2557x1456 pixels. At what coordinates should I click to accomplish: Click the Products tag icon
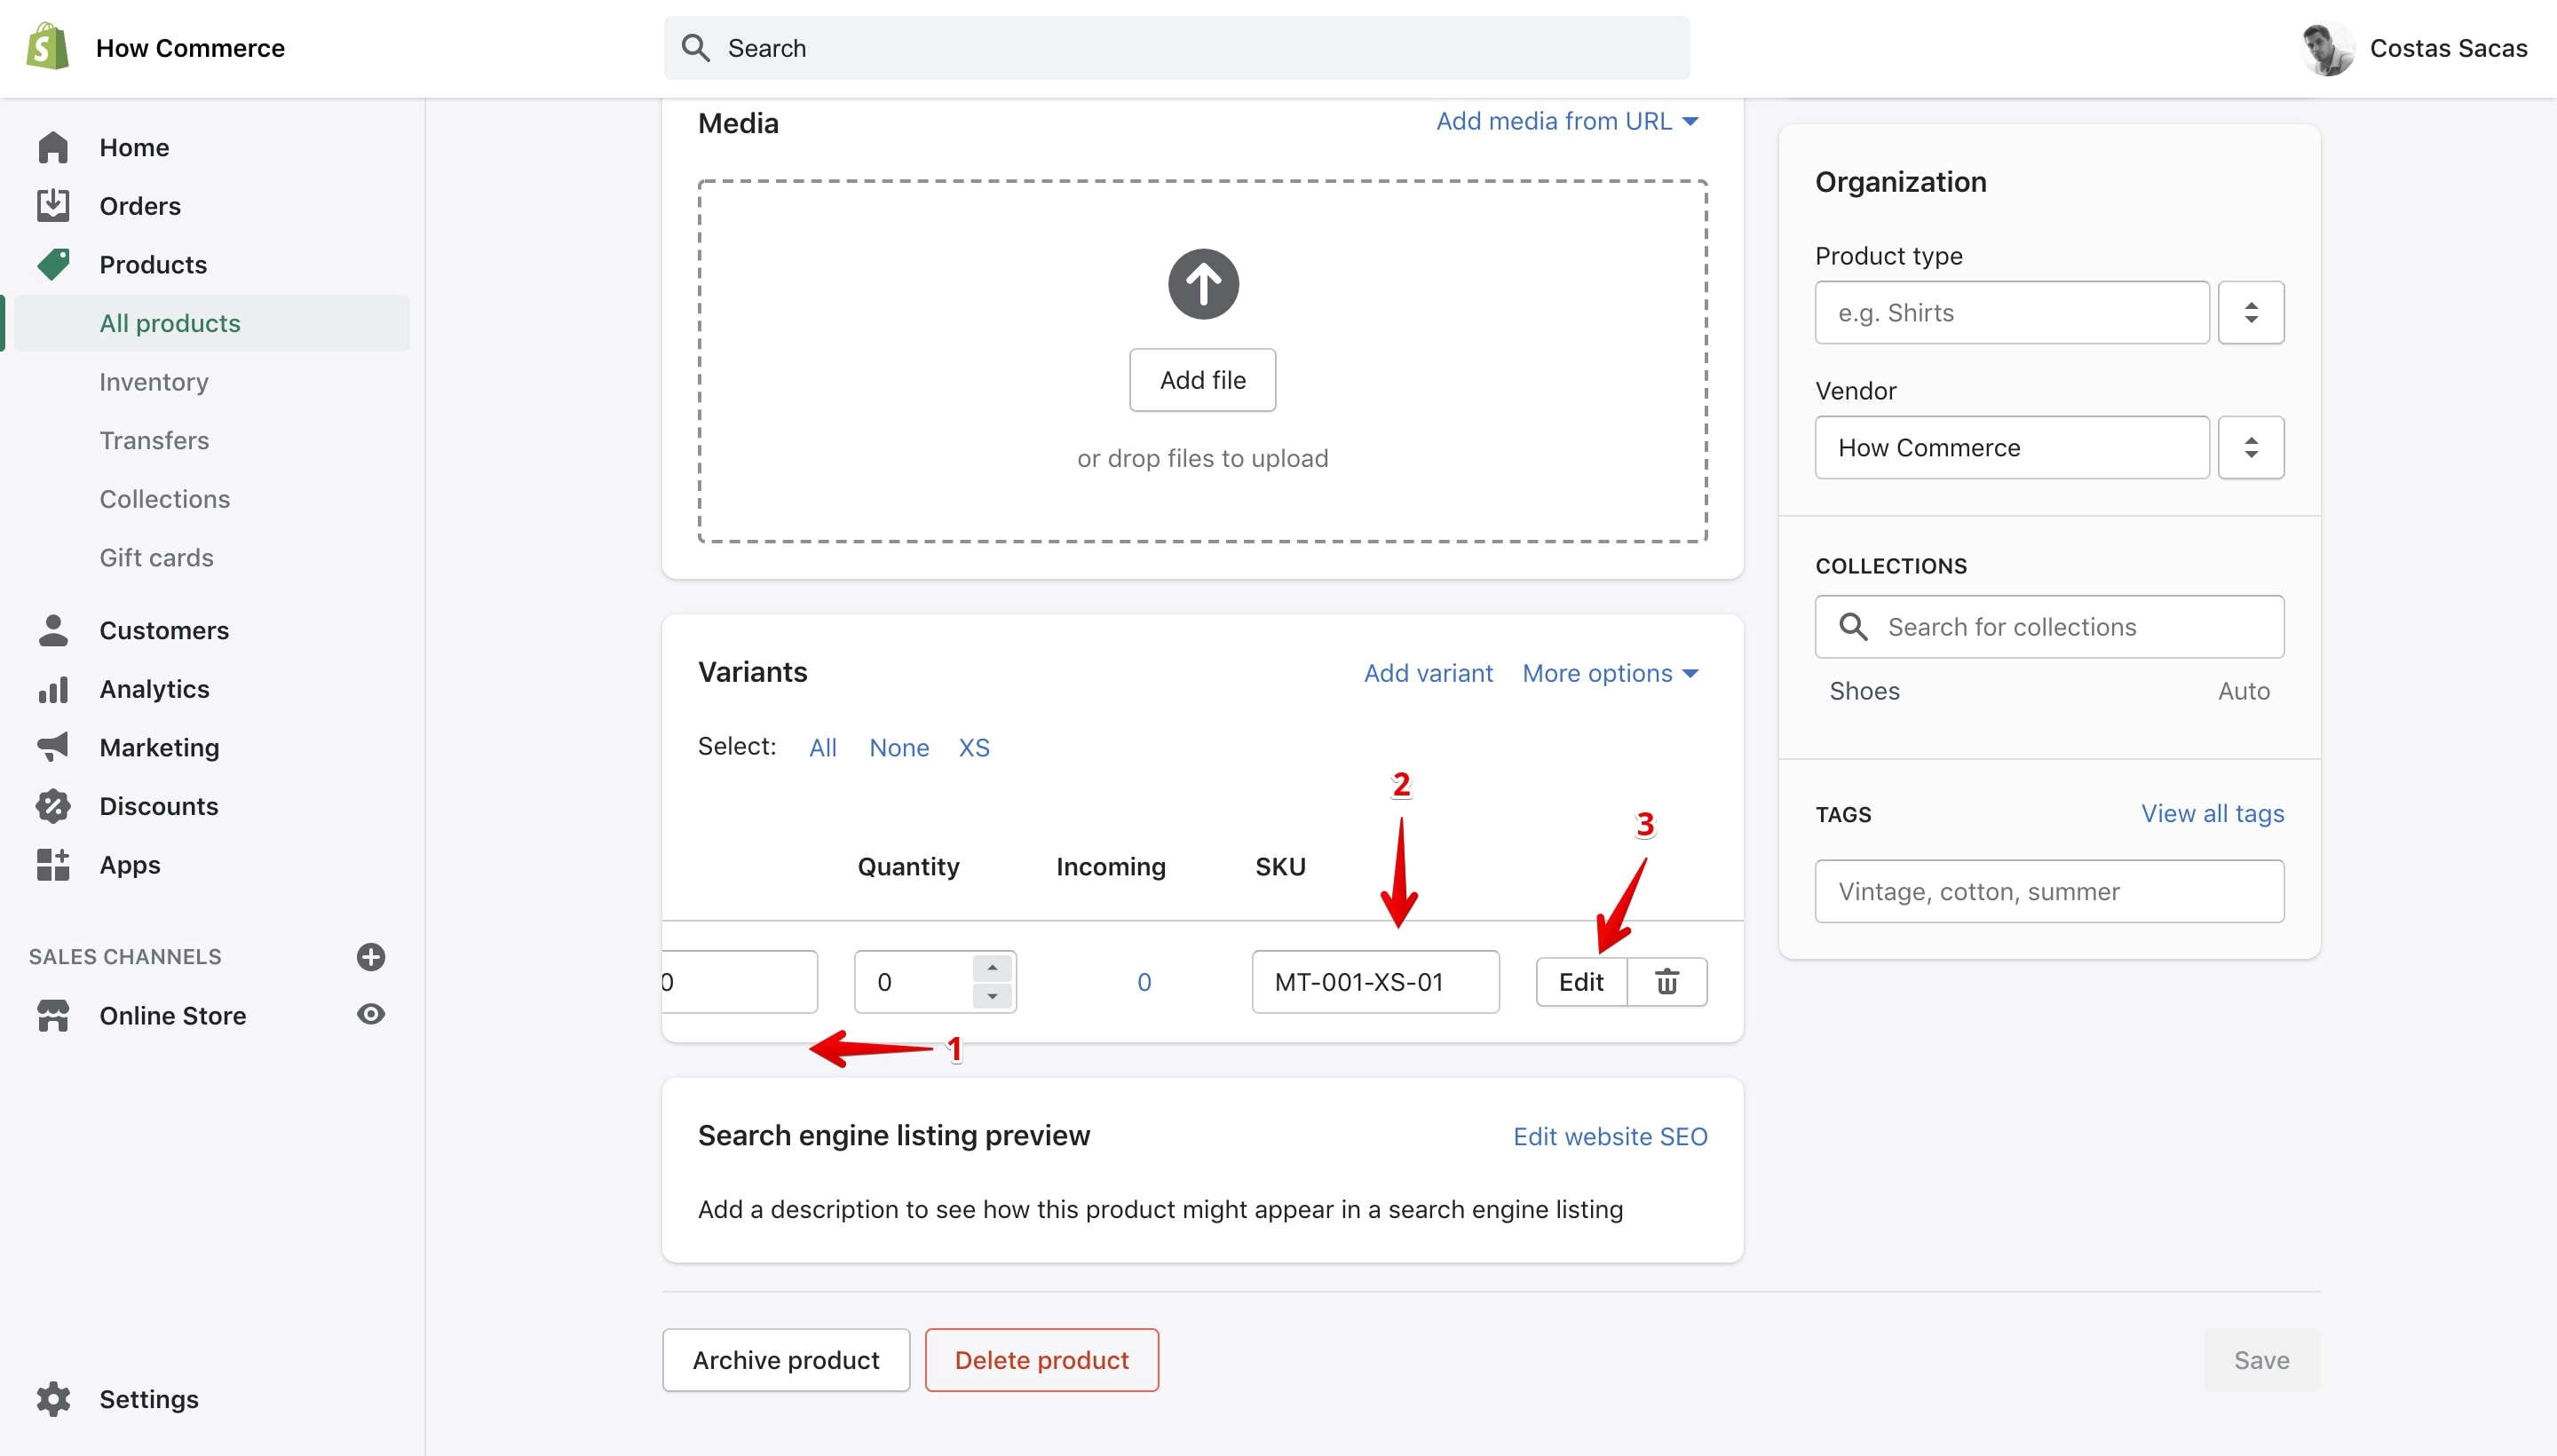pyautogui.click(x=53, y=264)
